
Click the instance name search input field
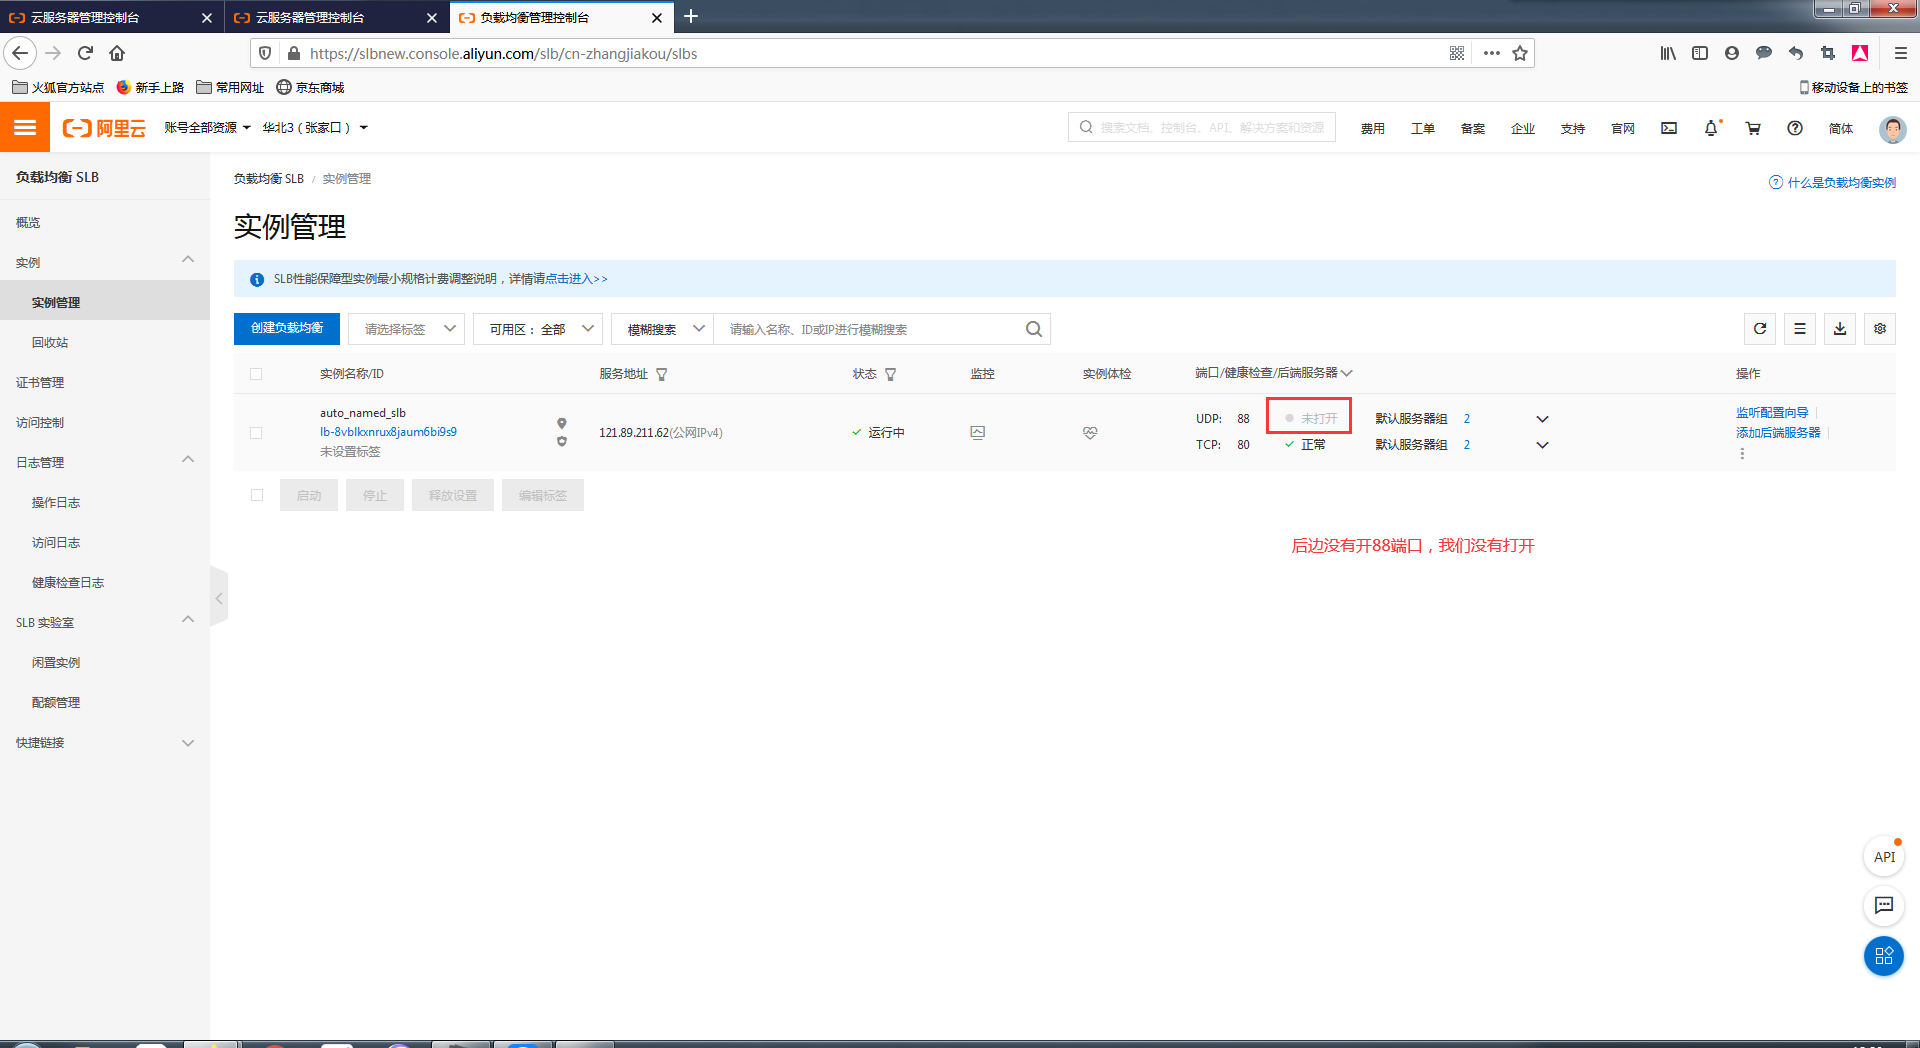pos(870,329)
